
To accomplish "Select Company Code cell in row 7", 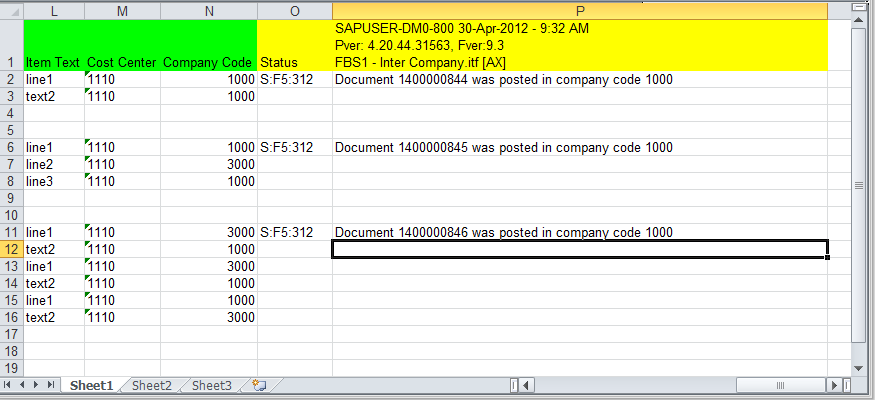I will point(209,164).
